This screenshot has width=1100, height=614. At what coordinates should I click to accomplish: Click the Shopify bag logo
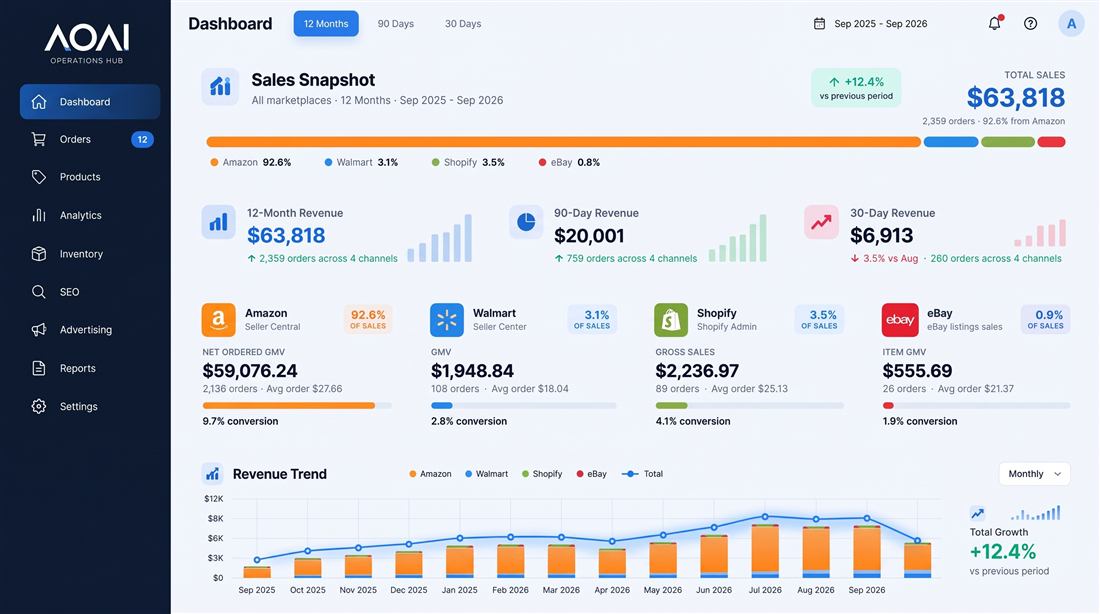pyautogui.click(x=671, y=320)
